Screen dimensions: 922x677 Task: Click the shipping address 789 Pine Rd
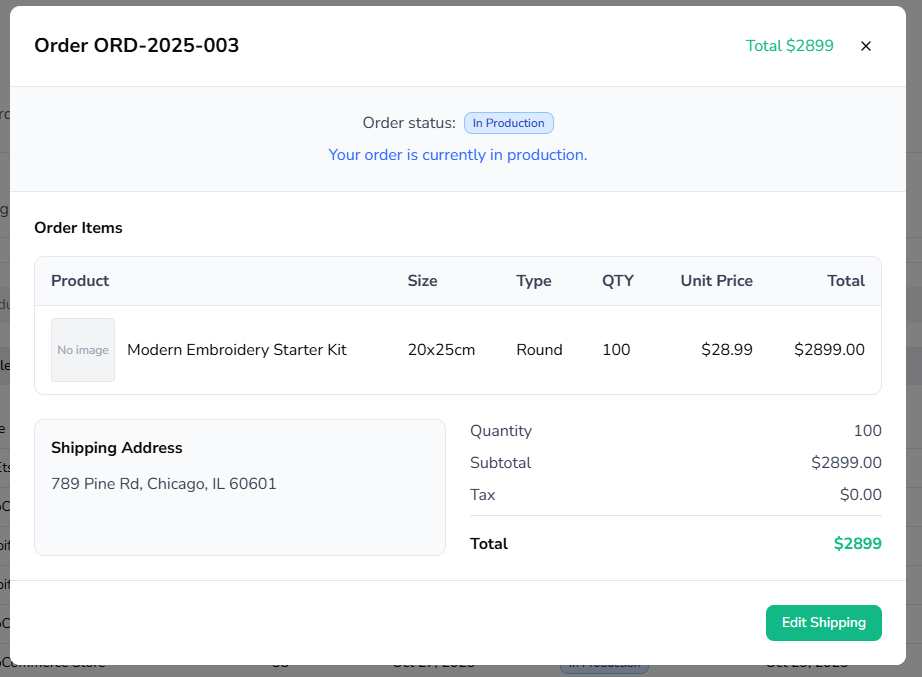[164, 484]
